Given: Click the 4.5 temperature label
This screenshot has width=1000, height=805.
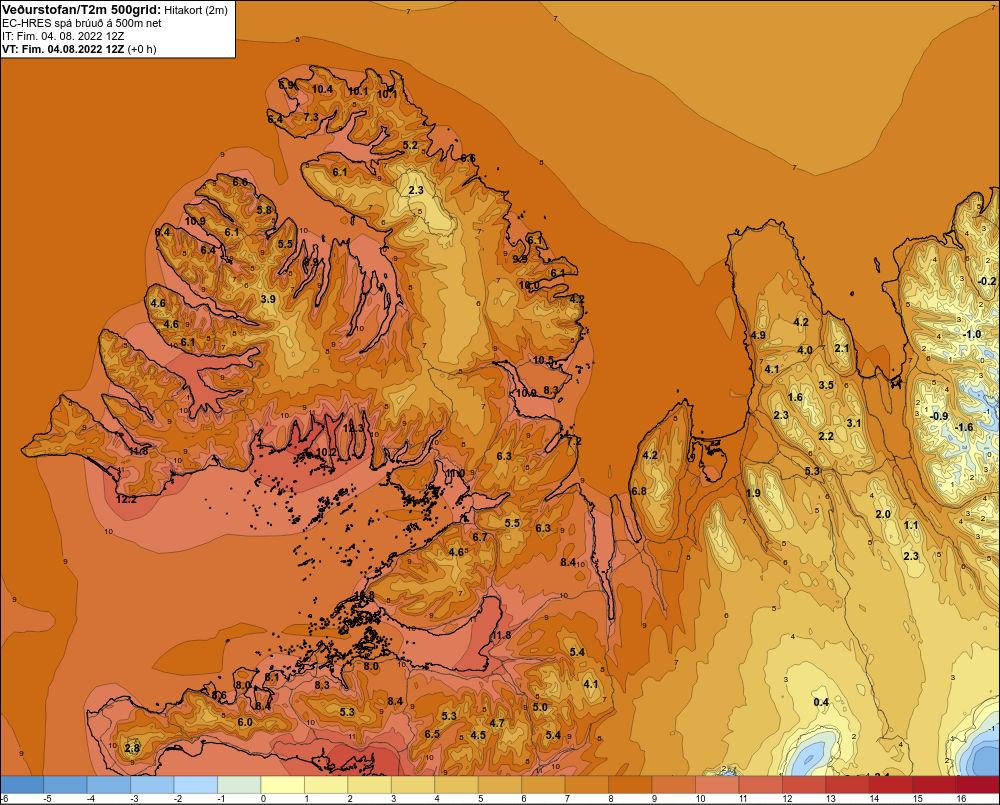Looking at the screenshot, I should 478,735.
